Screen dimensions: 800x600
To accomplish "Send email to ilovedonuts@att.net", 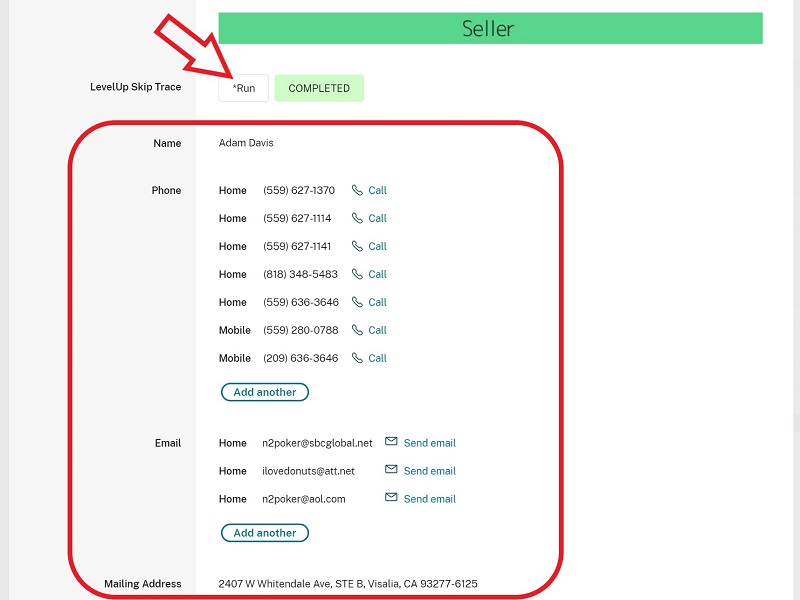I will [x=429, y=471].
